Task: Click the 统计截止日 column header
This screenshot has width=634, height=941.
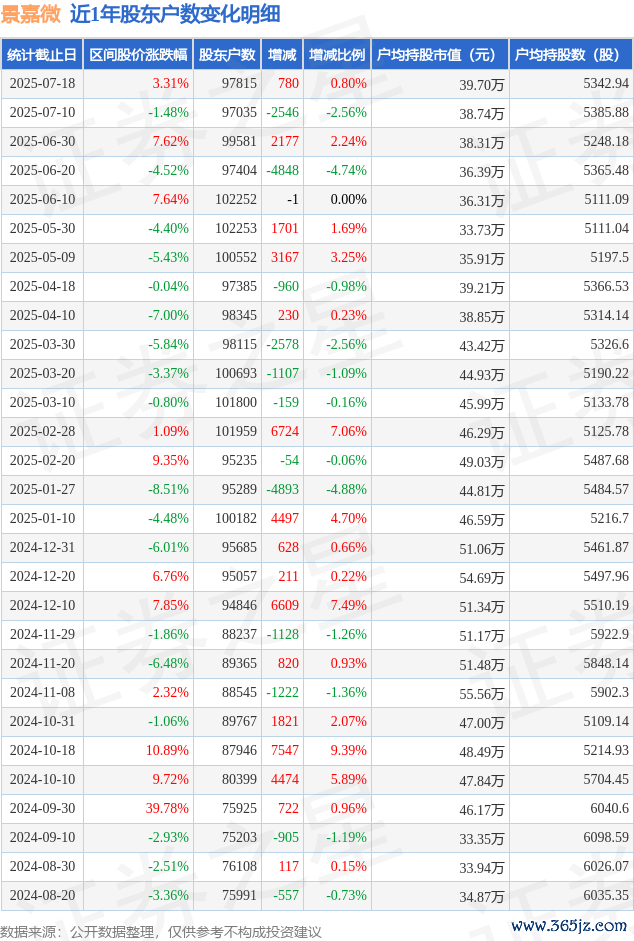Action: pos(42,55)
